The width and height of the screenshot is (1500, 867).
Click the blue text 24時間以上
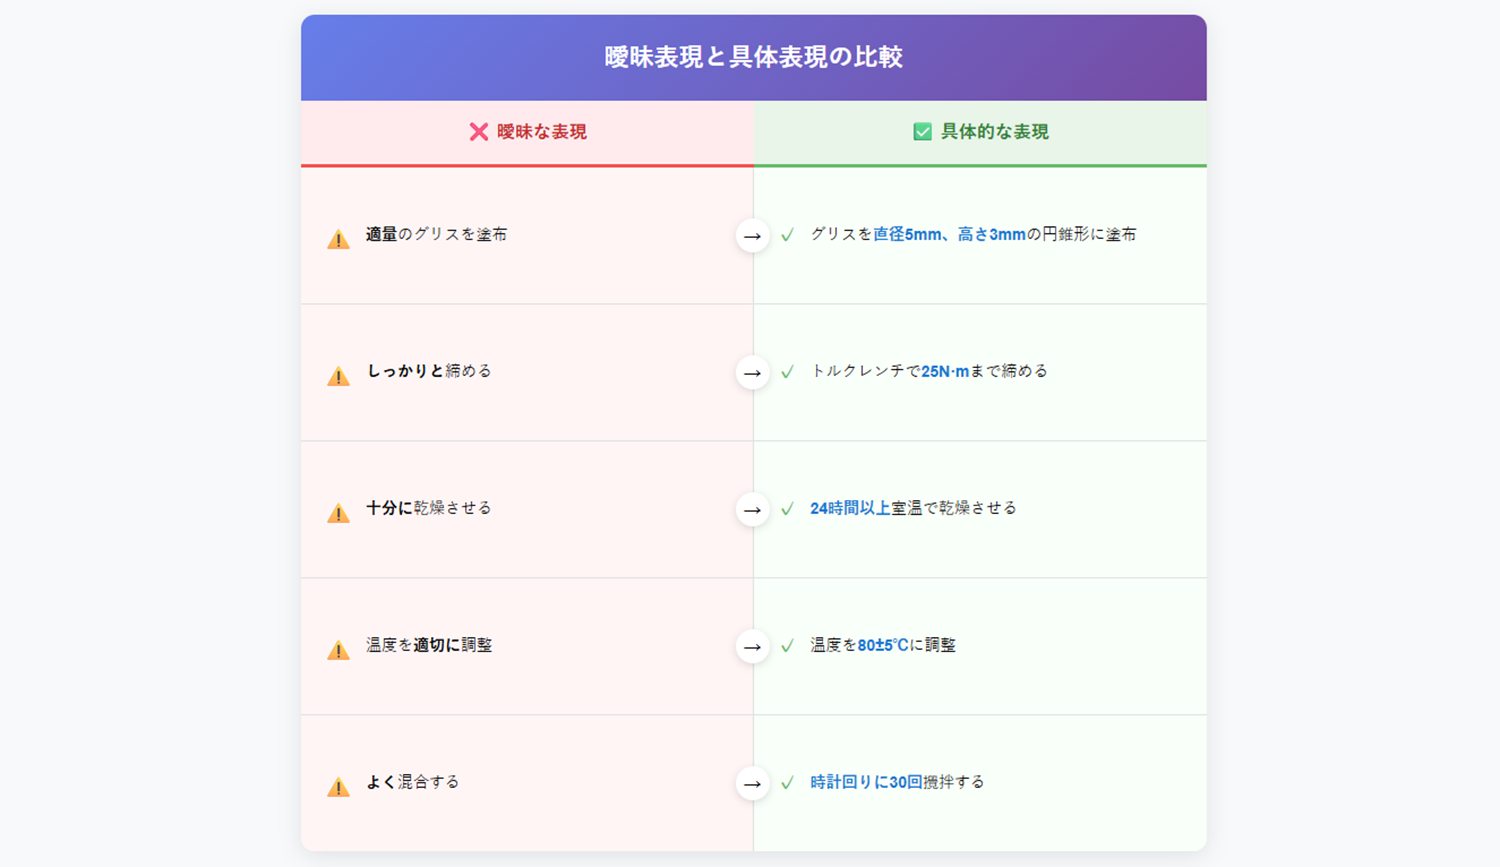[850, 508]
